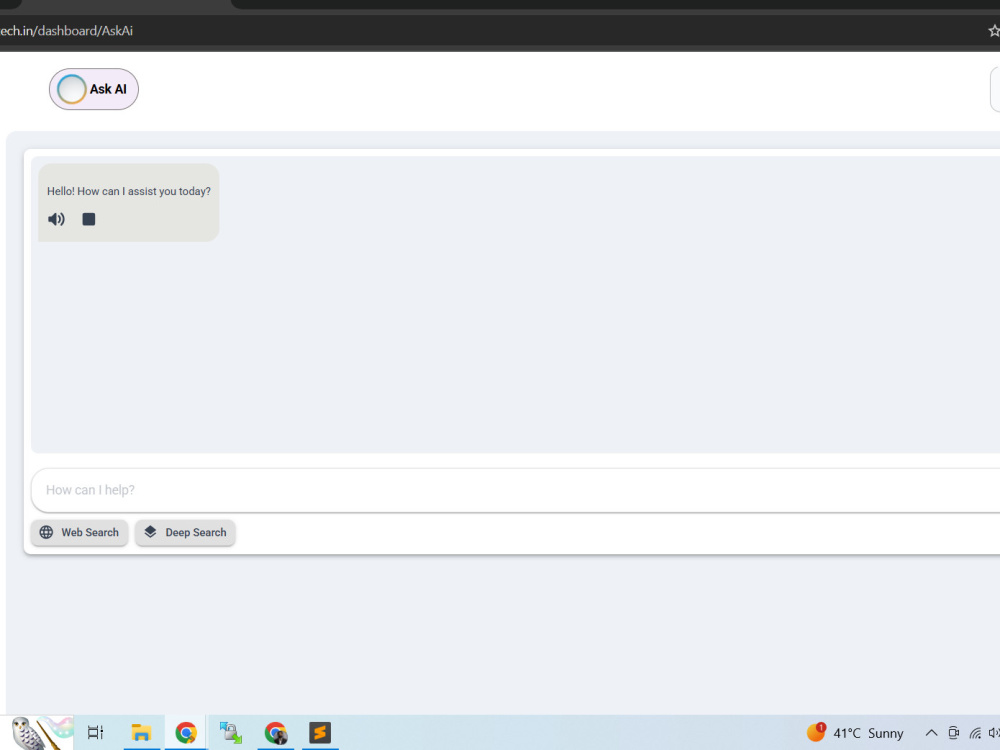The width and height of the screenshot is (1000, 750).
Task: Click the Ask AI button
Action: (94, 89)
